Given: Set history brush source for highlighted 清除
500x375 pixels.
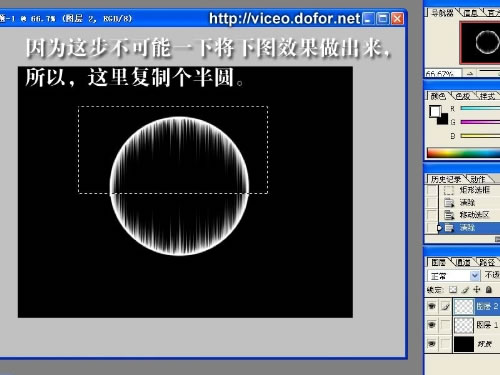Looking at the screenshot, I should pyautogui.click(x=432, y=228).
